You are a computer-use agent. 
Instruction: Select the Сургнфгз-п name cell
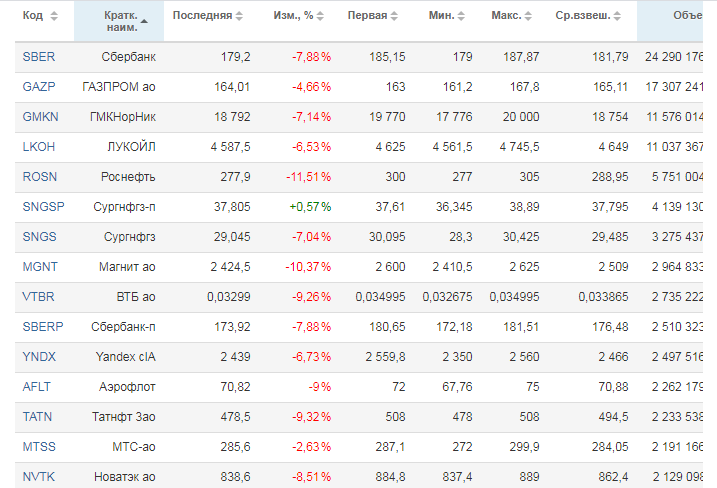124,207
